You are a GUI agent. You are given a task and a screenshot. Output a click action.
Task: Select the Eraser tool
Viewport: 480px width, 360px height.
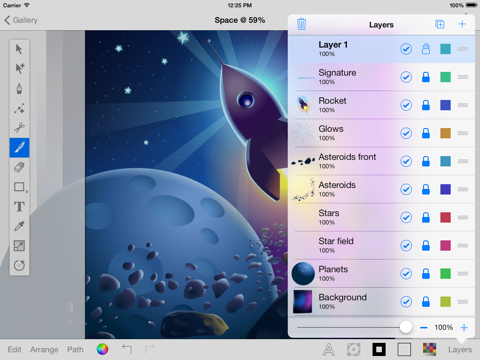(19, 167)
